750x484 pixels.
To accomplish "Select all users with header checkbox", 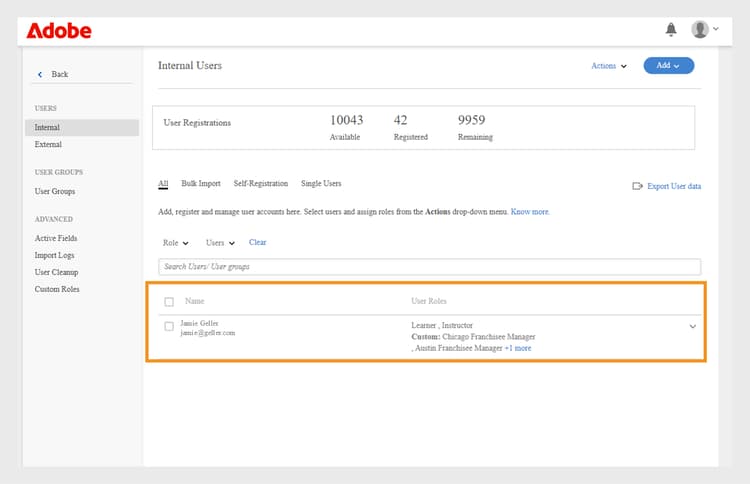I will point(169,301).
